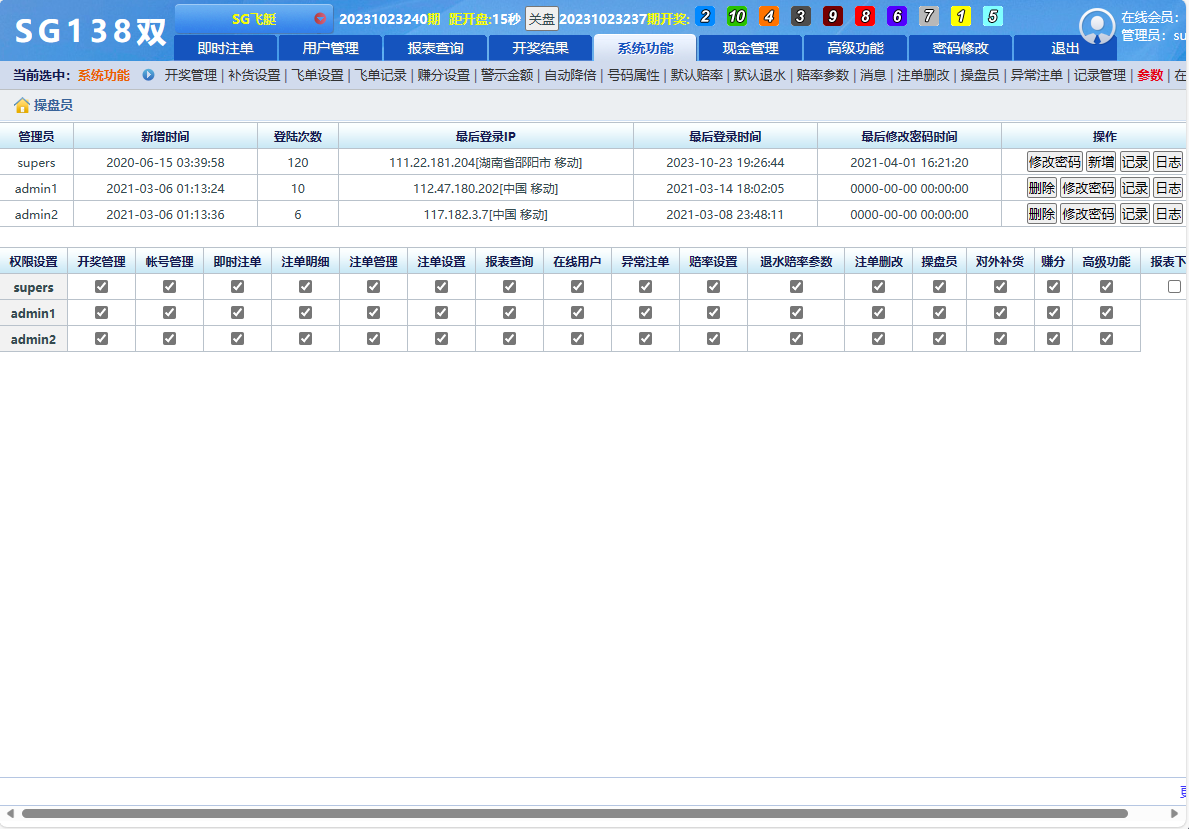Screen dimensions: 1189x829
Task: Open 默认赔率 submenu link
Action: [x=696, y=75]
